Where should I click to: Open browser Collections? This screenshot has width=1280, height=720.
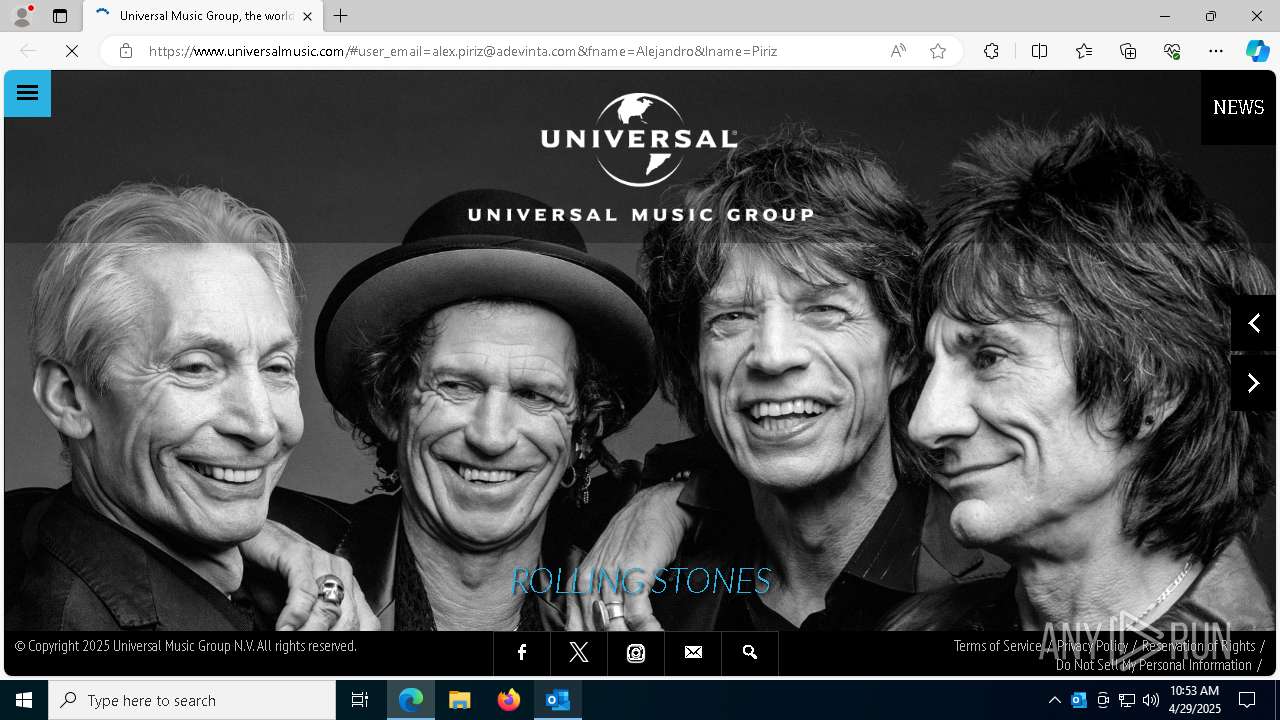(x=1128, y=51)
